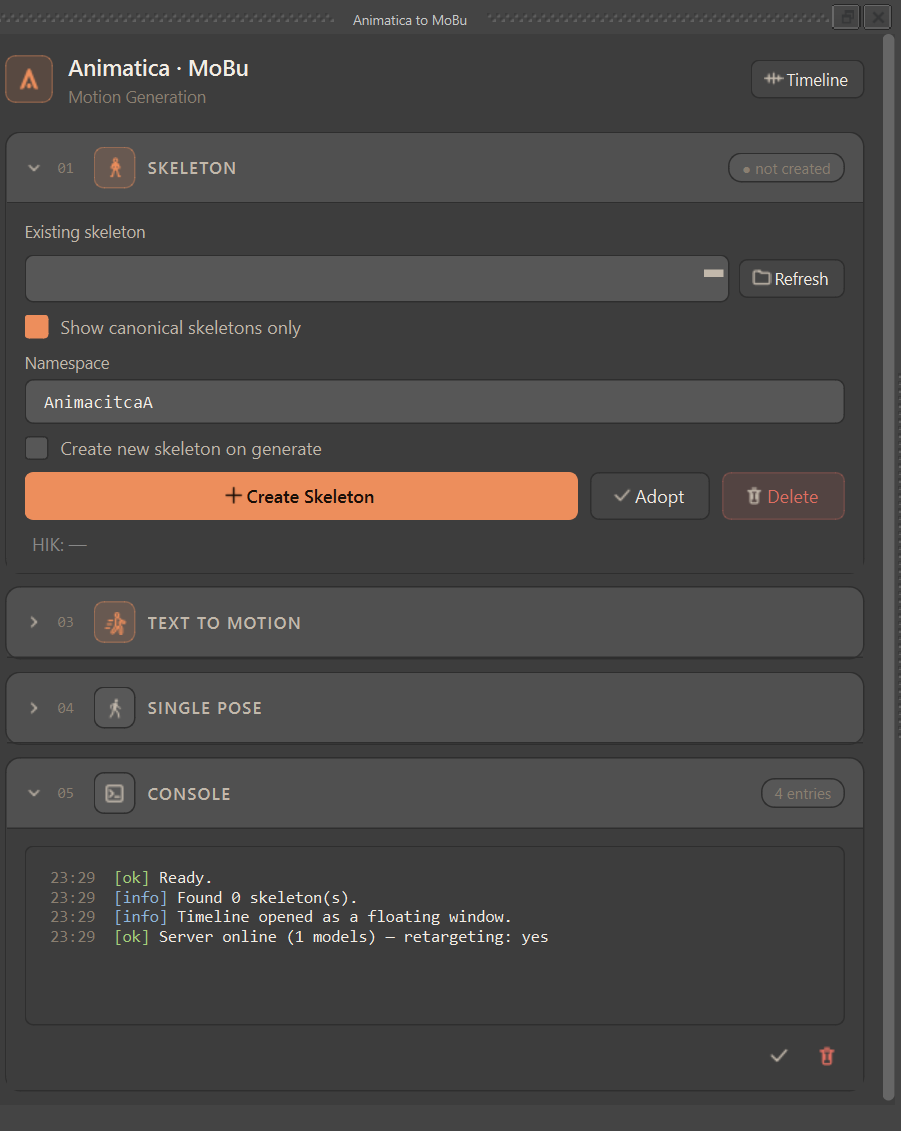This screenshot has height=1131, width=901.
Task: Collapse the 05 Console section
Action: click(34, 793)
